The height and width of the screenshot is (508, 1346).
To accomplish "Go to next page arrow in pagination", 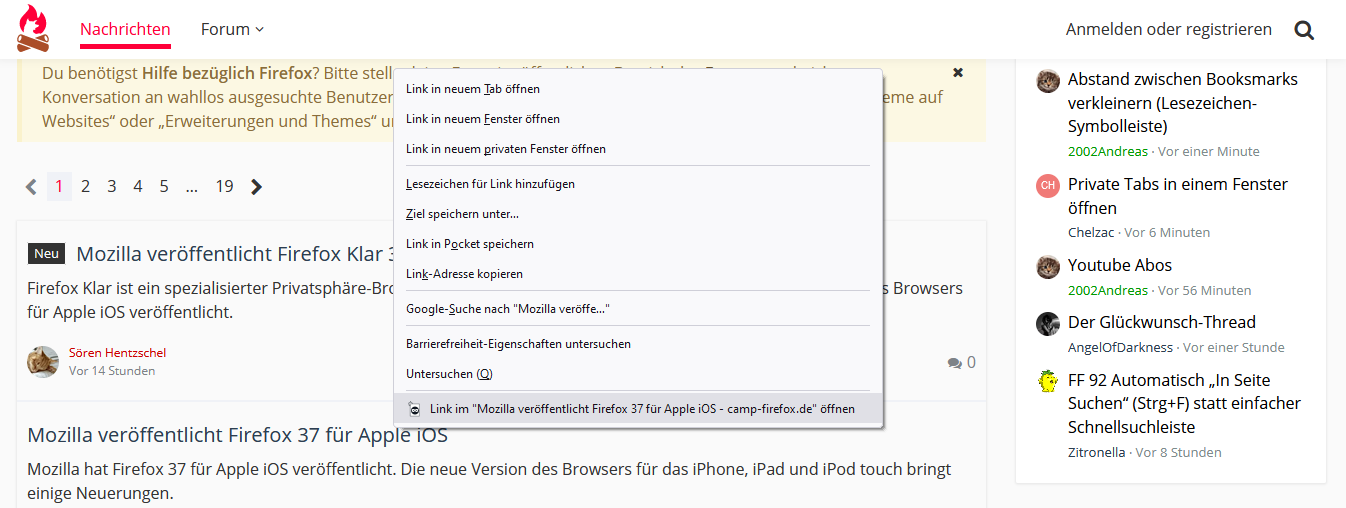I will tap(256, 186).
